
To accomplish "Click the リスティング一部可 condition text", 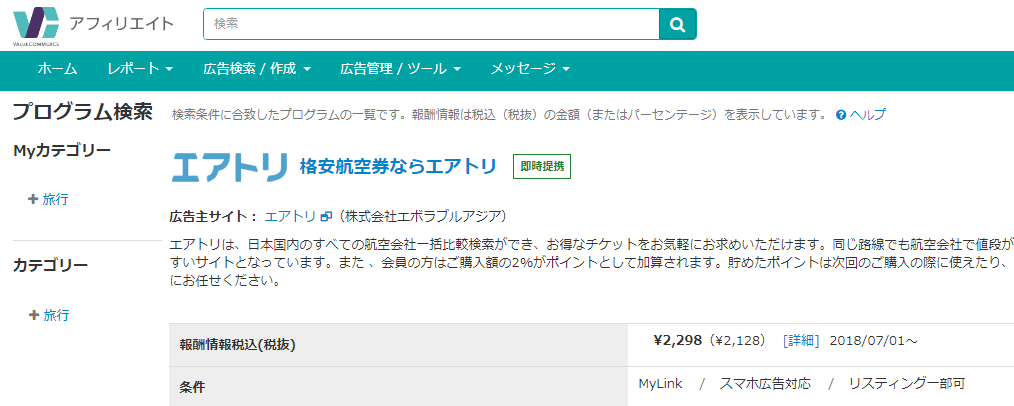I will (x=907, y=383).
